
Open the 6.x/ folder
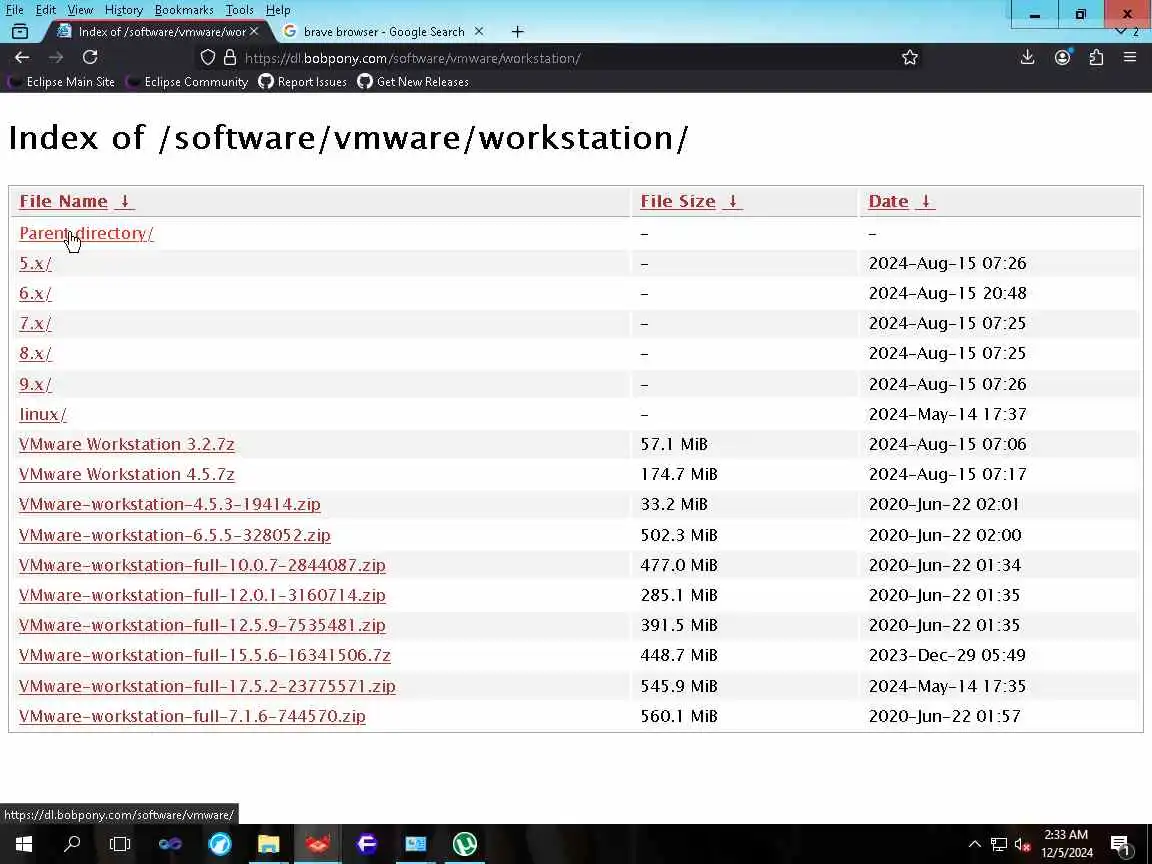(x=35, y=293)
